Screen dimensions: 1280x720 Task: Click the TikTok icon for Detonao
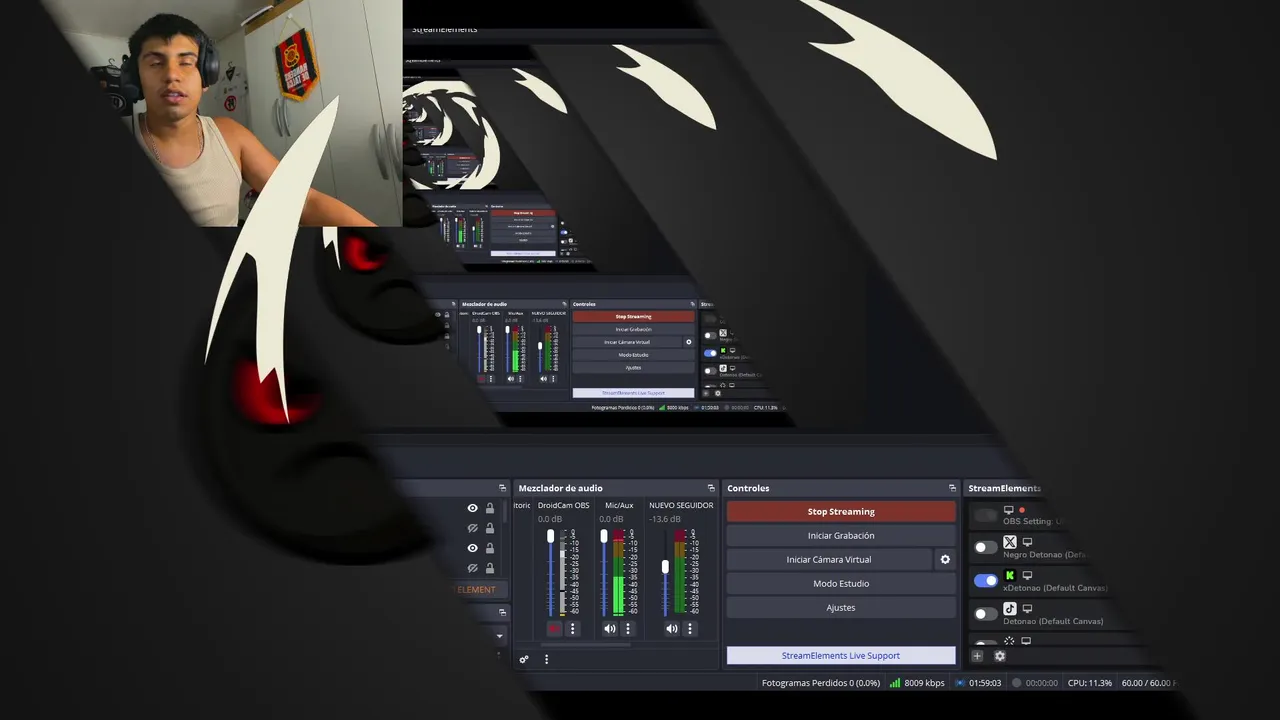click(1010, 608)
